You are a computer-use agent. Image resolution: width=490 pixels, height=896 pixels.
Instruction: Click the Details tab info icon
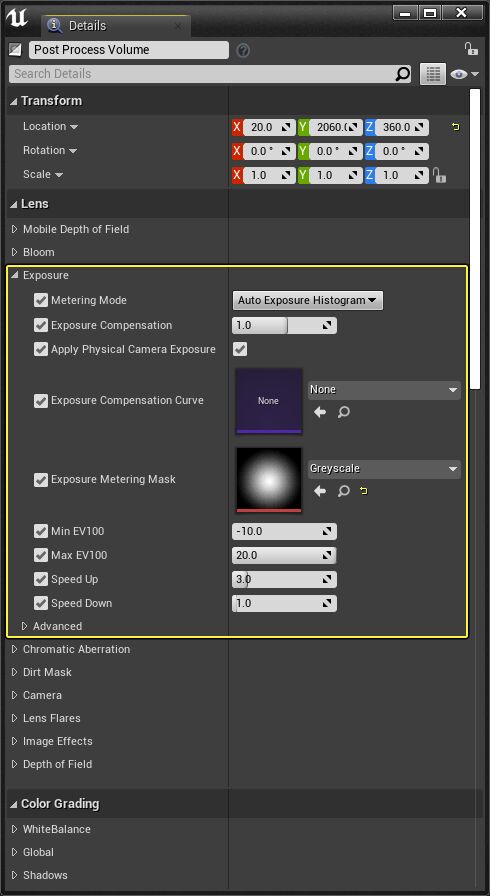55,26
